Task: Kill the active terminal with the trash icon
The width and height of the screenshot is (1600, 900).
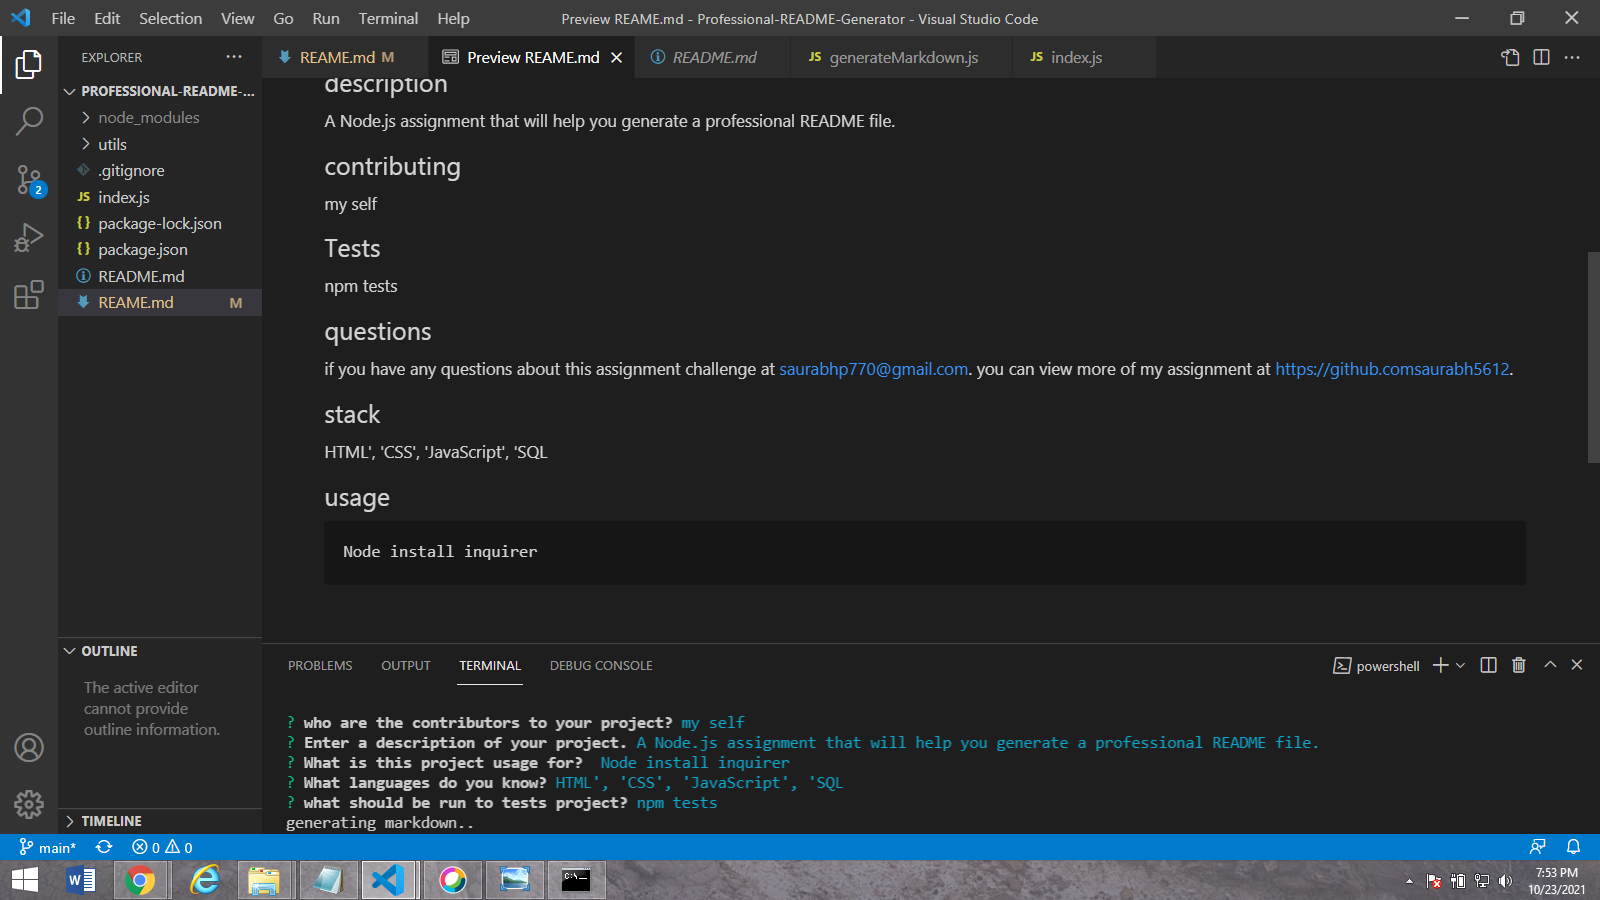Action: pyautogui.click(x=1518, y=665)
